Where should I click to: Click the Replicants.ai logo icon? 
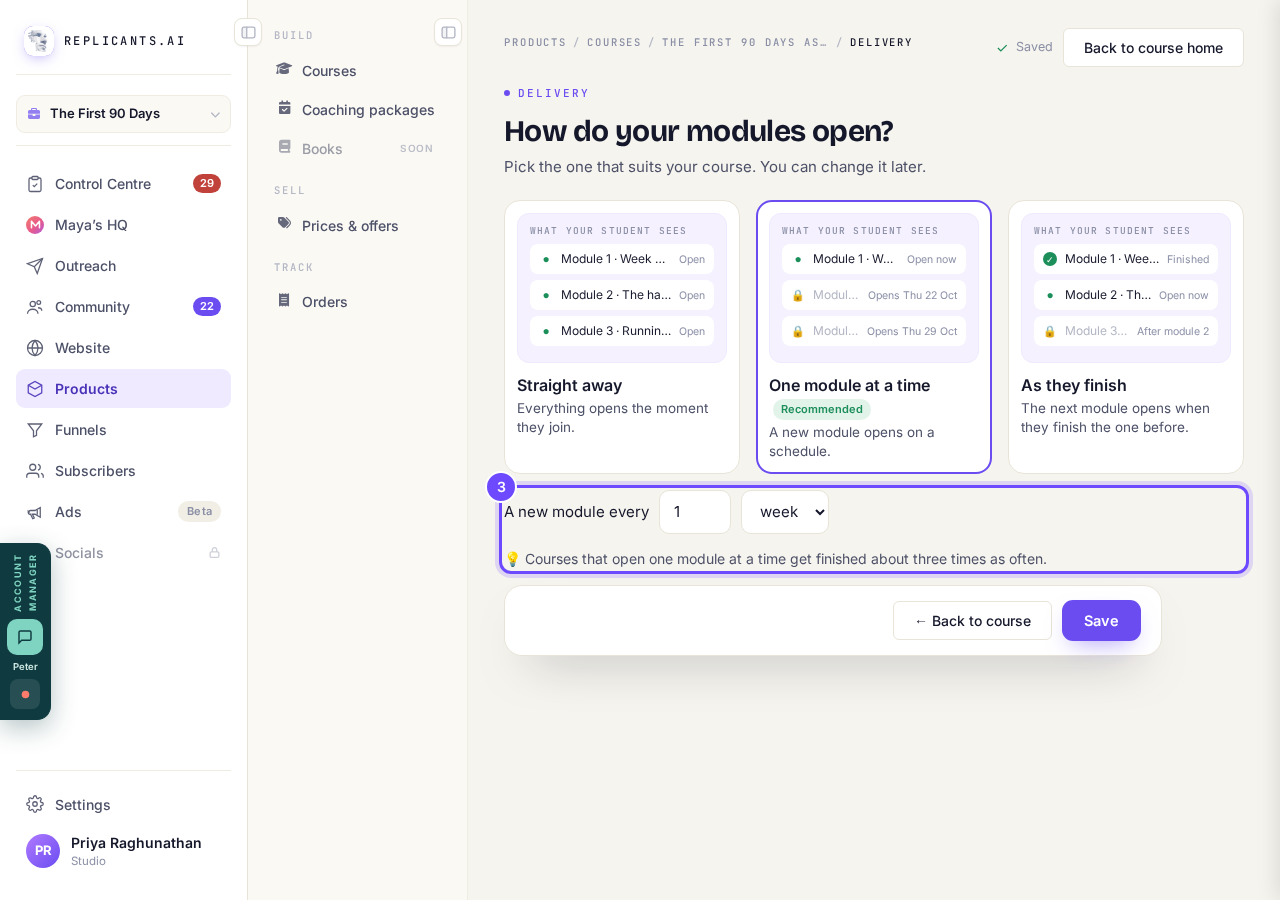click(x=39, y=41)
